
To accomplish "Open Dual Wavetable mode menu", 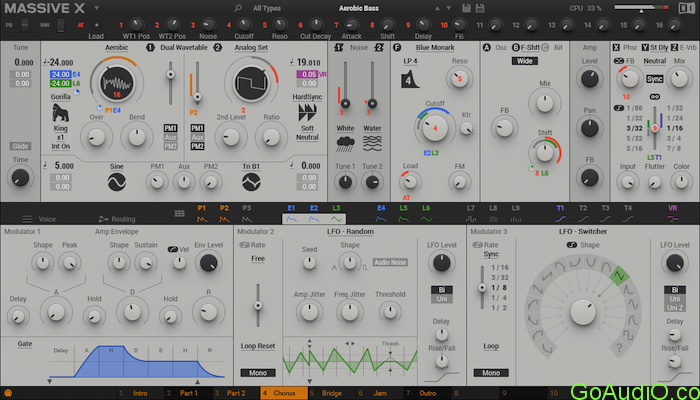I will [x=184, y=47].
